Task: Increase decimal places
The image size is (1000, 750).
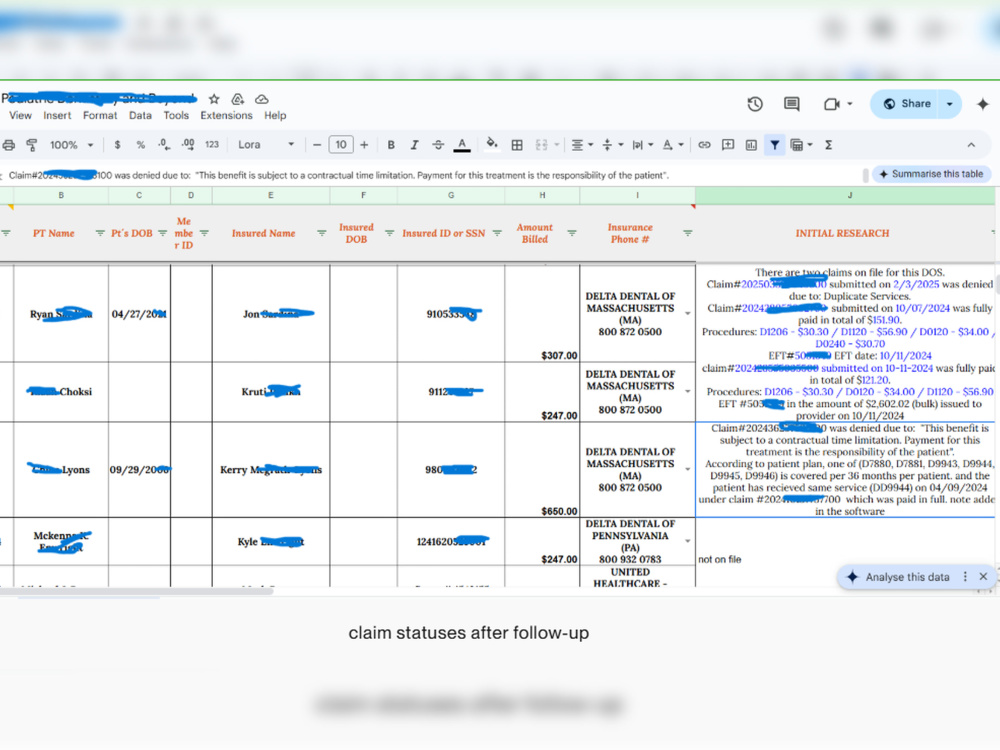Action: tap(188, 145)
